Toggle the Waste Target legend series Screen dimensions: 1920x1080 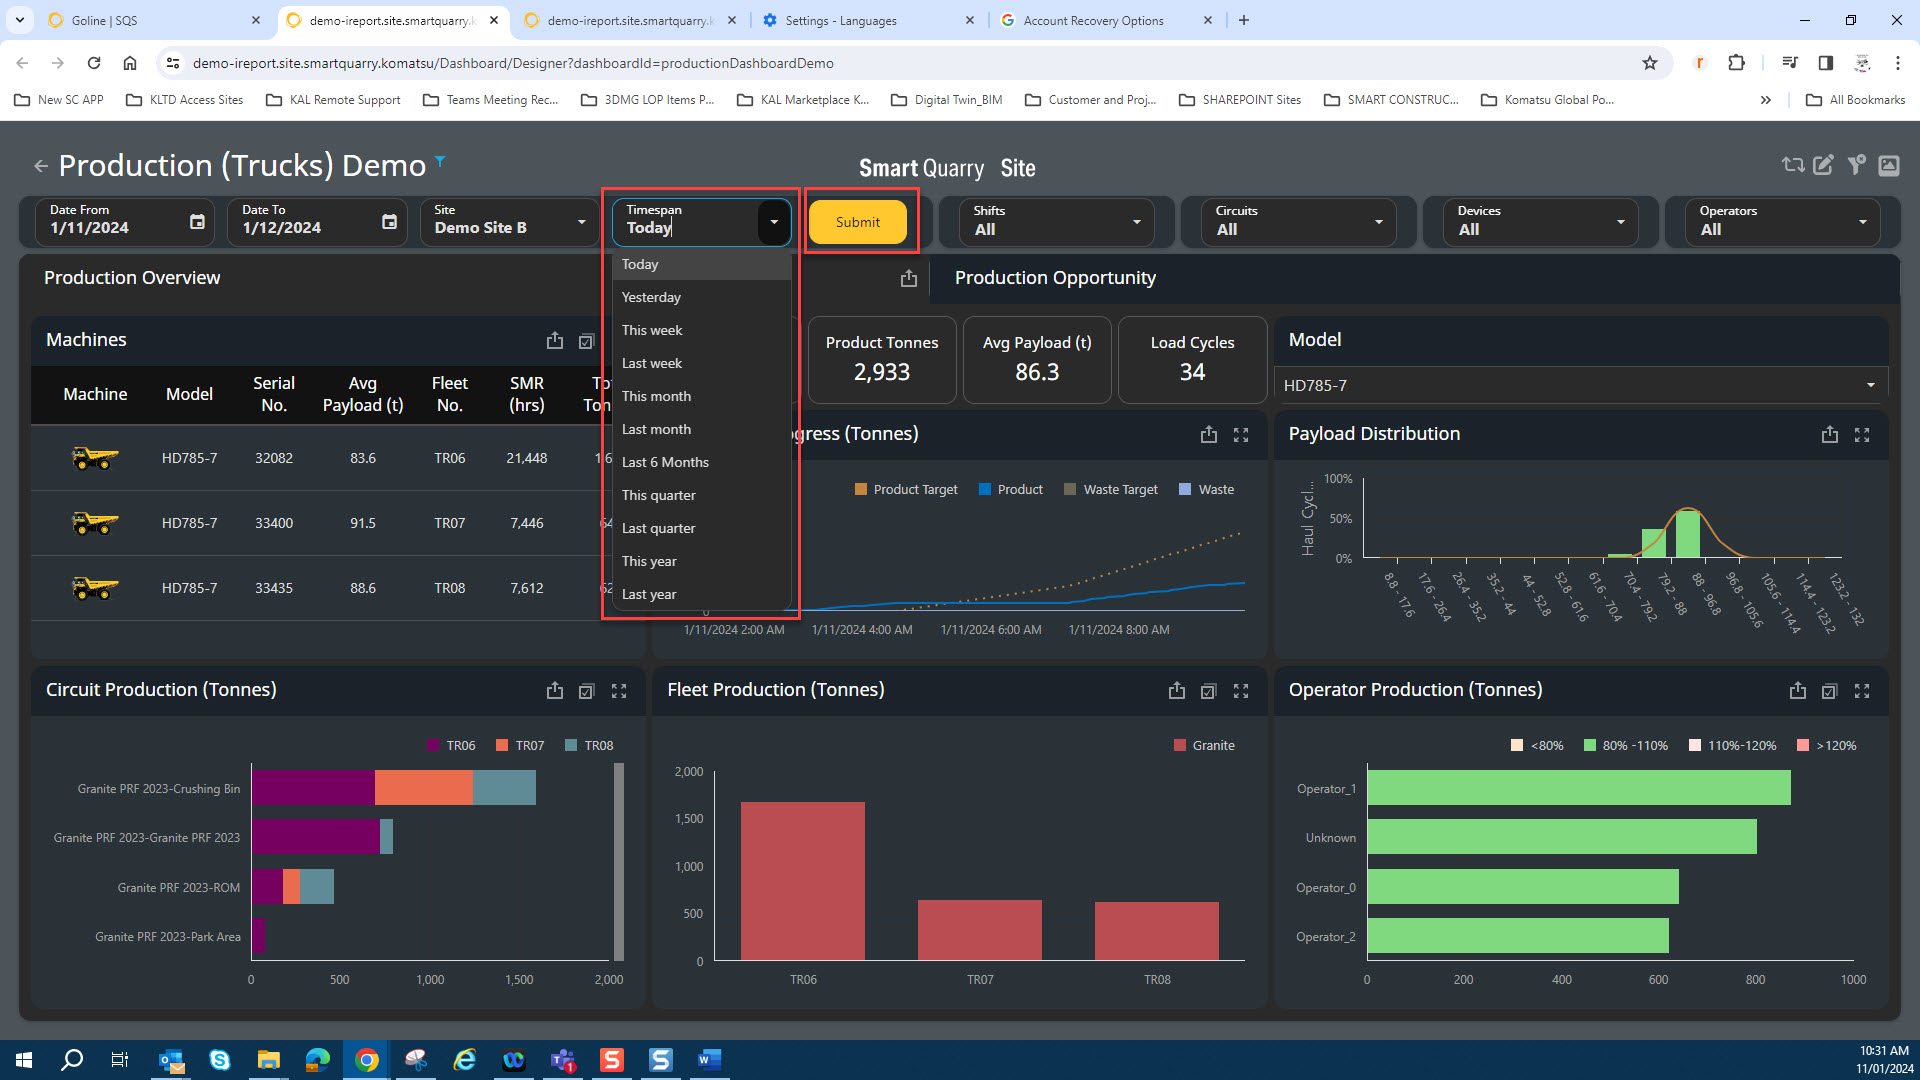click(x=1111, y=490)
